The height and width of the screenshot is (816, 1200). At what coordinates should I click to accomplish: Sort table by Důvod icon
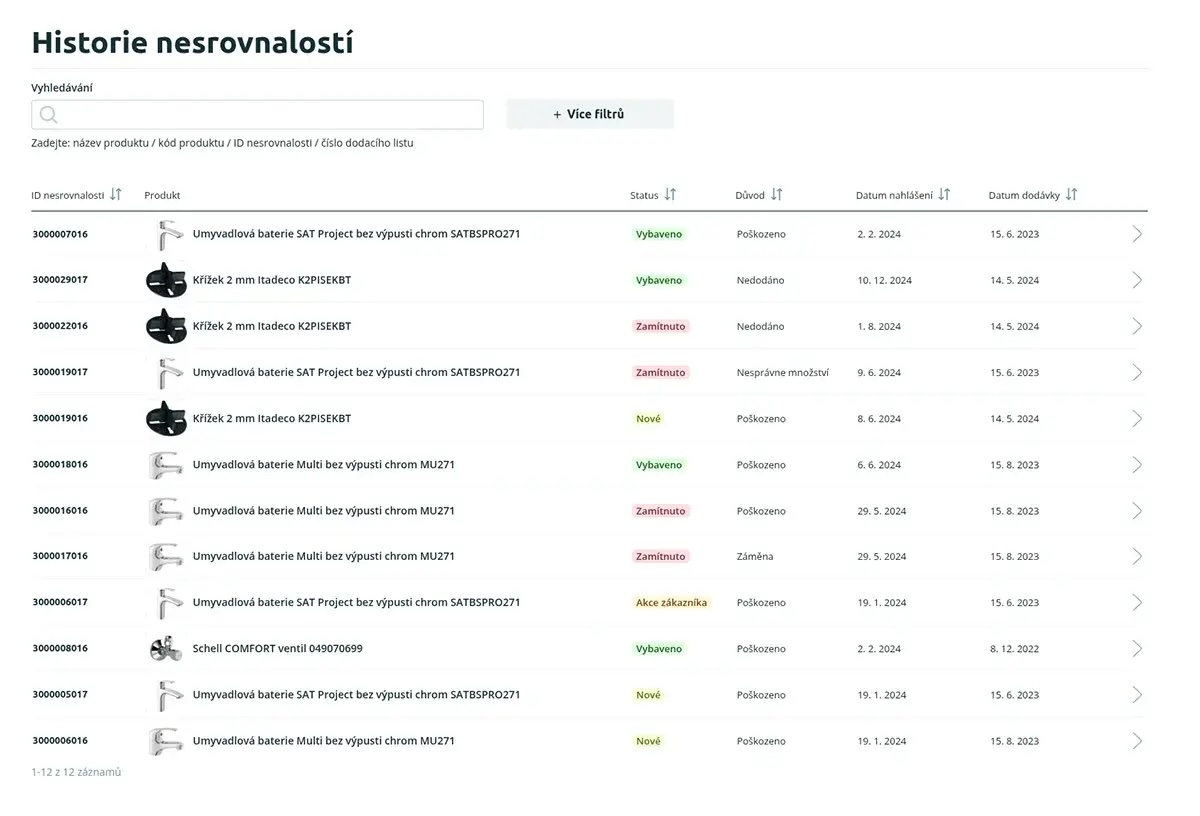(x=777, y=195)
